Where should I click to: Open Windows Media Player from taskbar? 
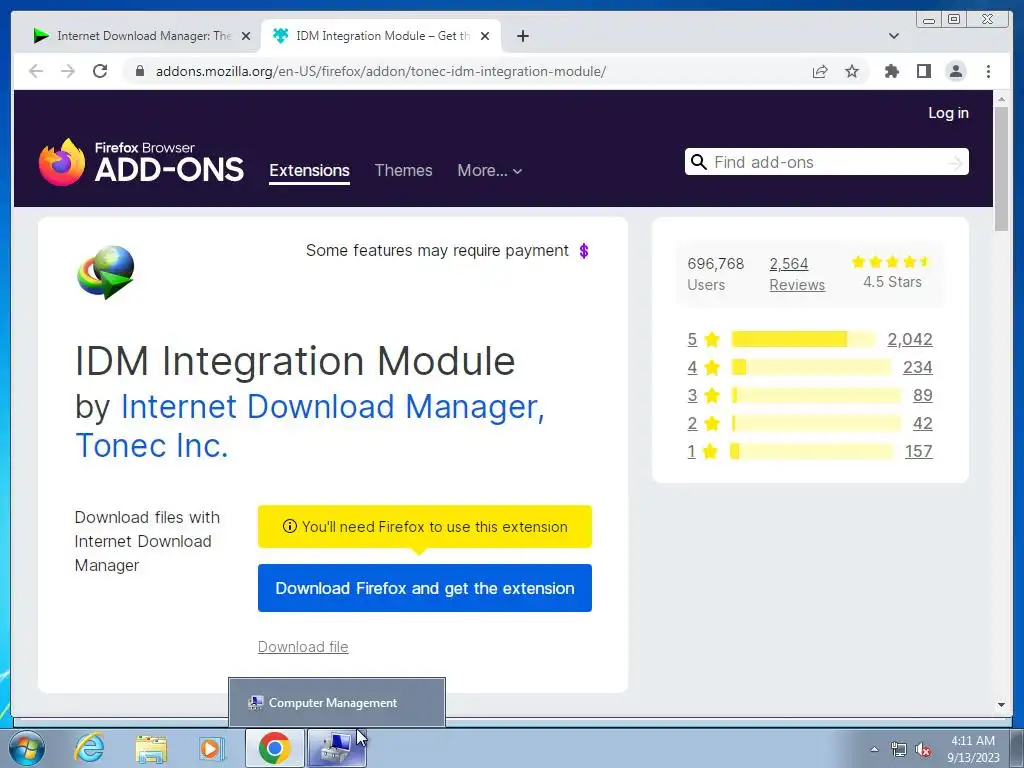[211, 748]
